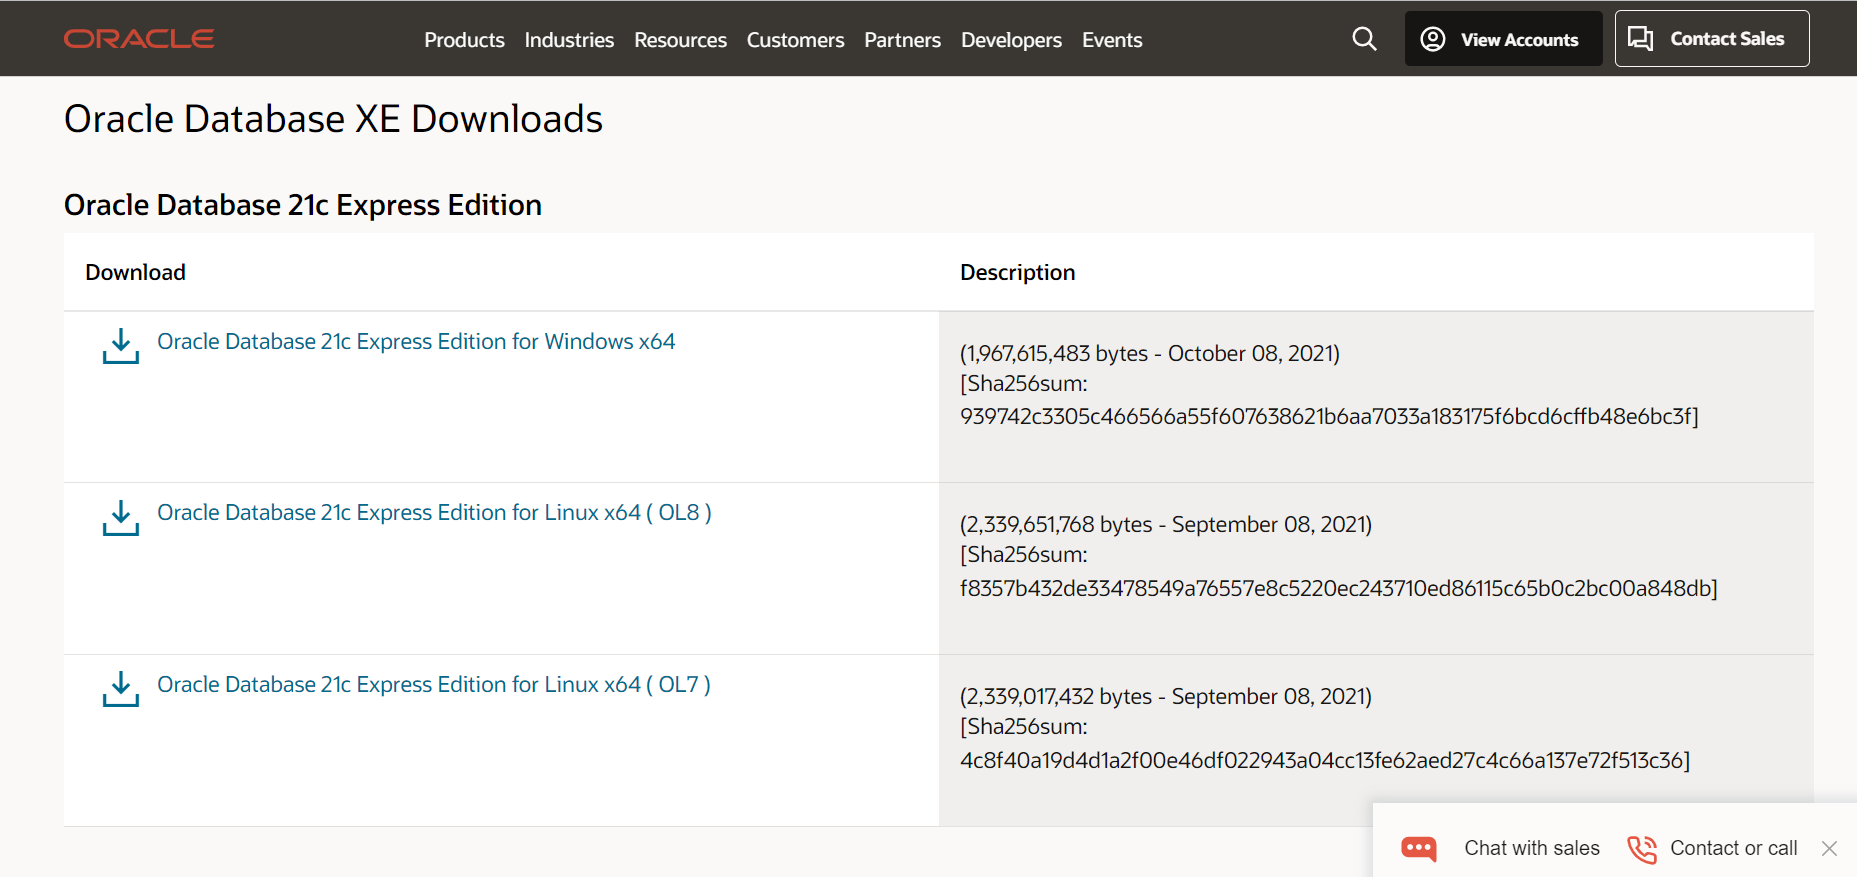1857x877 pixels.
Task: Open the Customers menu
Action: [x=795, y=40]
